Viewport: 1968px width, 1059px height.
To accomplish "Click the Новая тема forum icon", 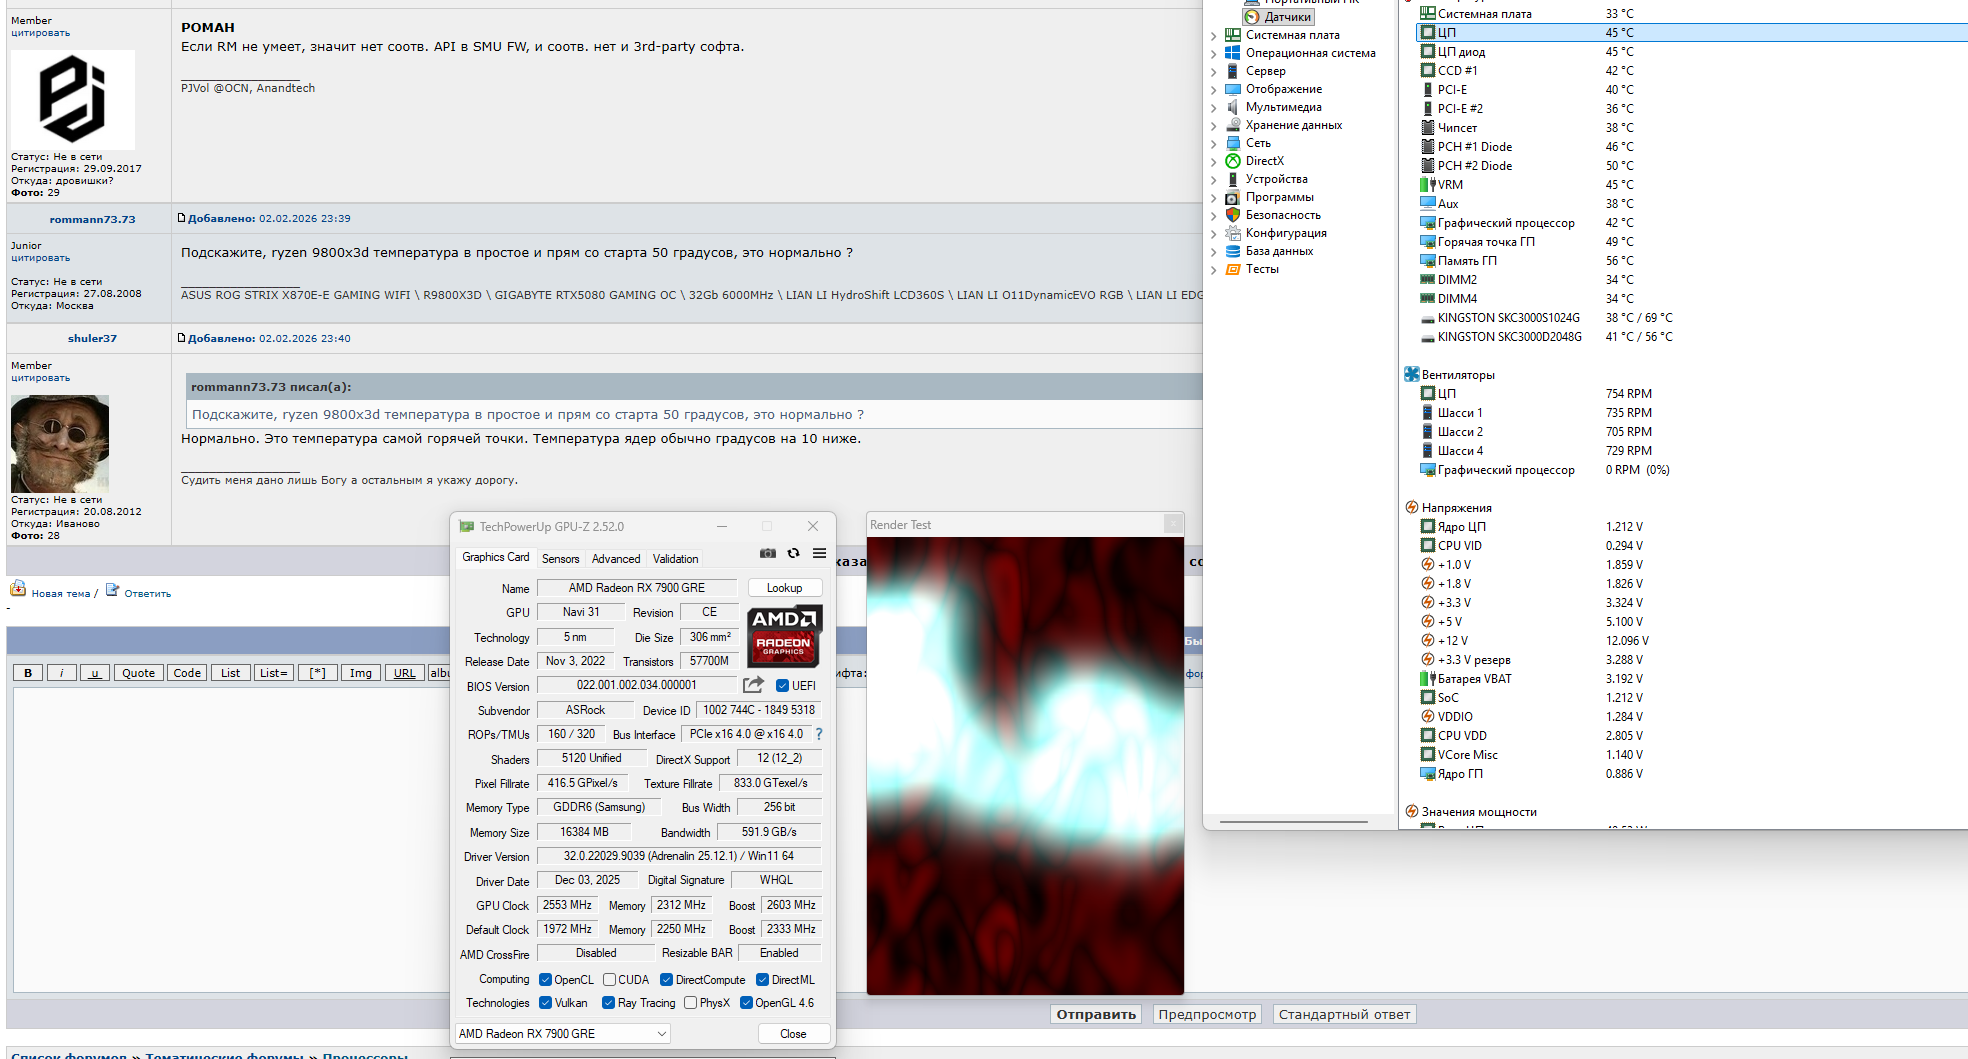I will (18, 588).
